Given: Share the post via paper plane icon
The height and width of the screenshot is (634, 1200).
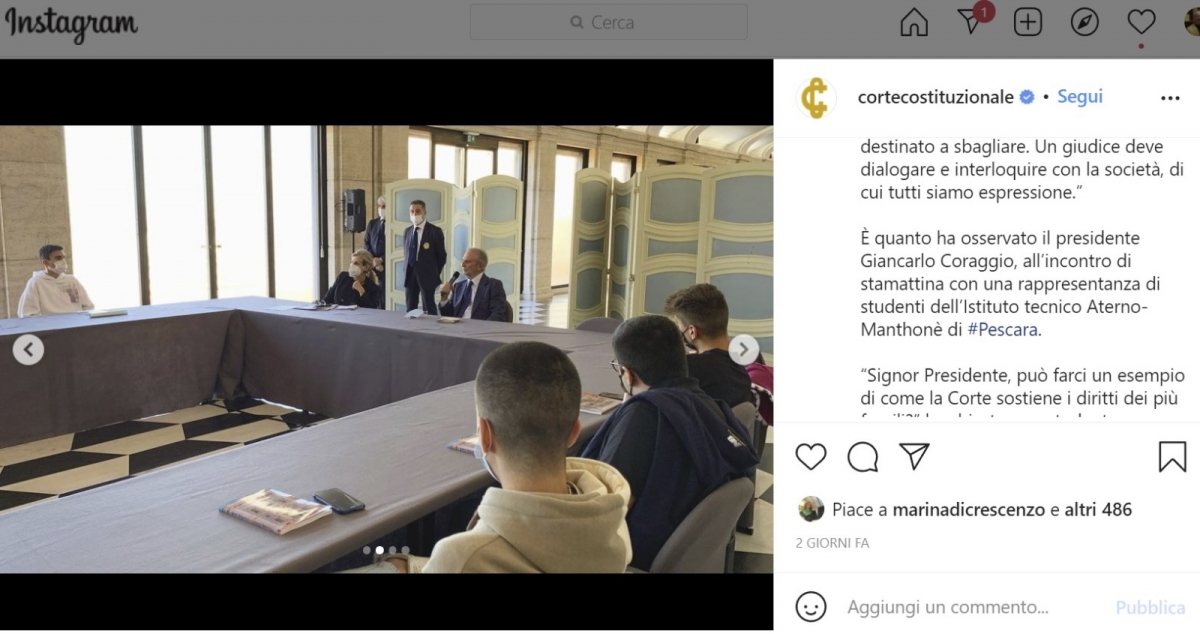Looking at the screenshot, I should (914, 456).
